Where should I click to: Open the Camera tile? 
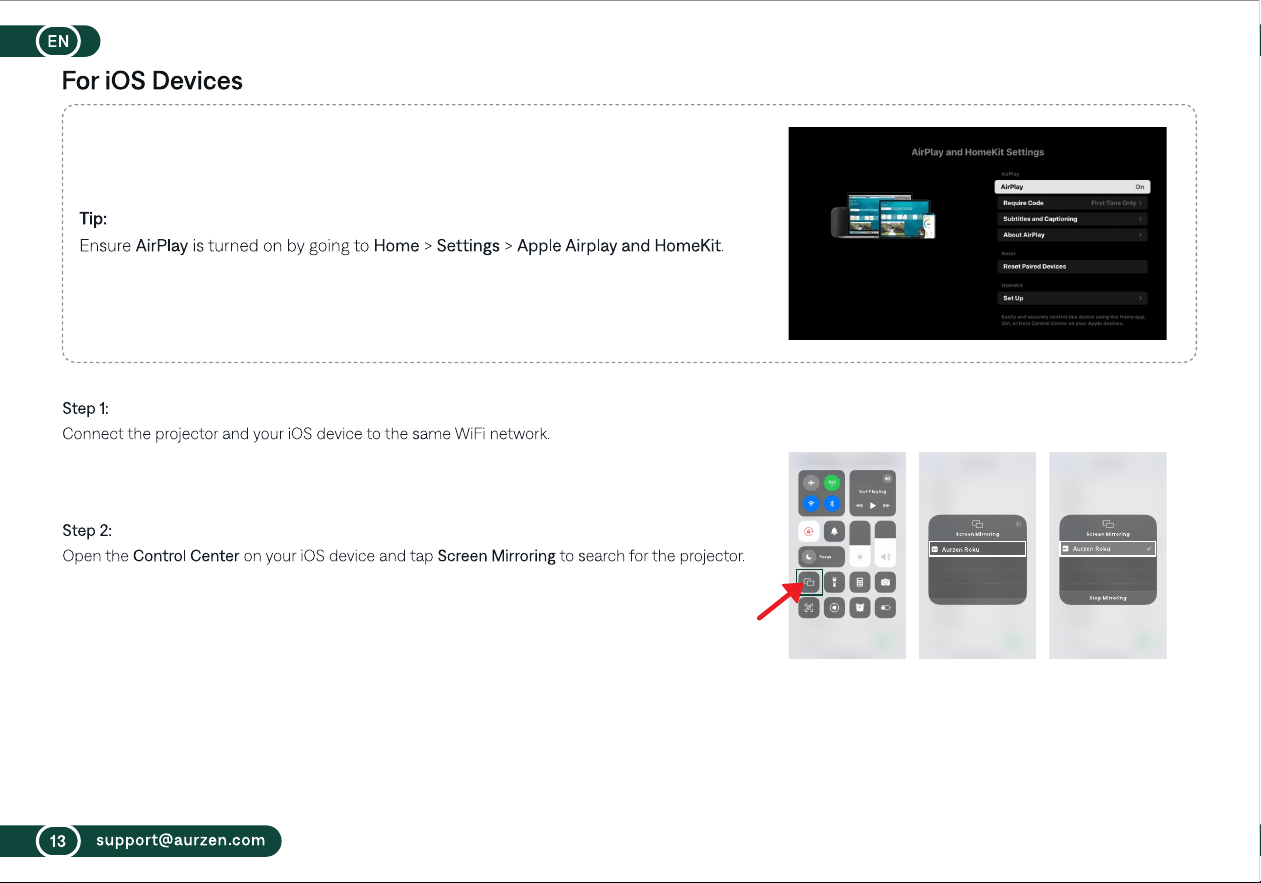(885, 582)
